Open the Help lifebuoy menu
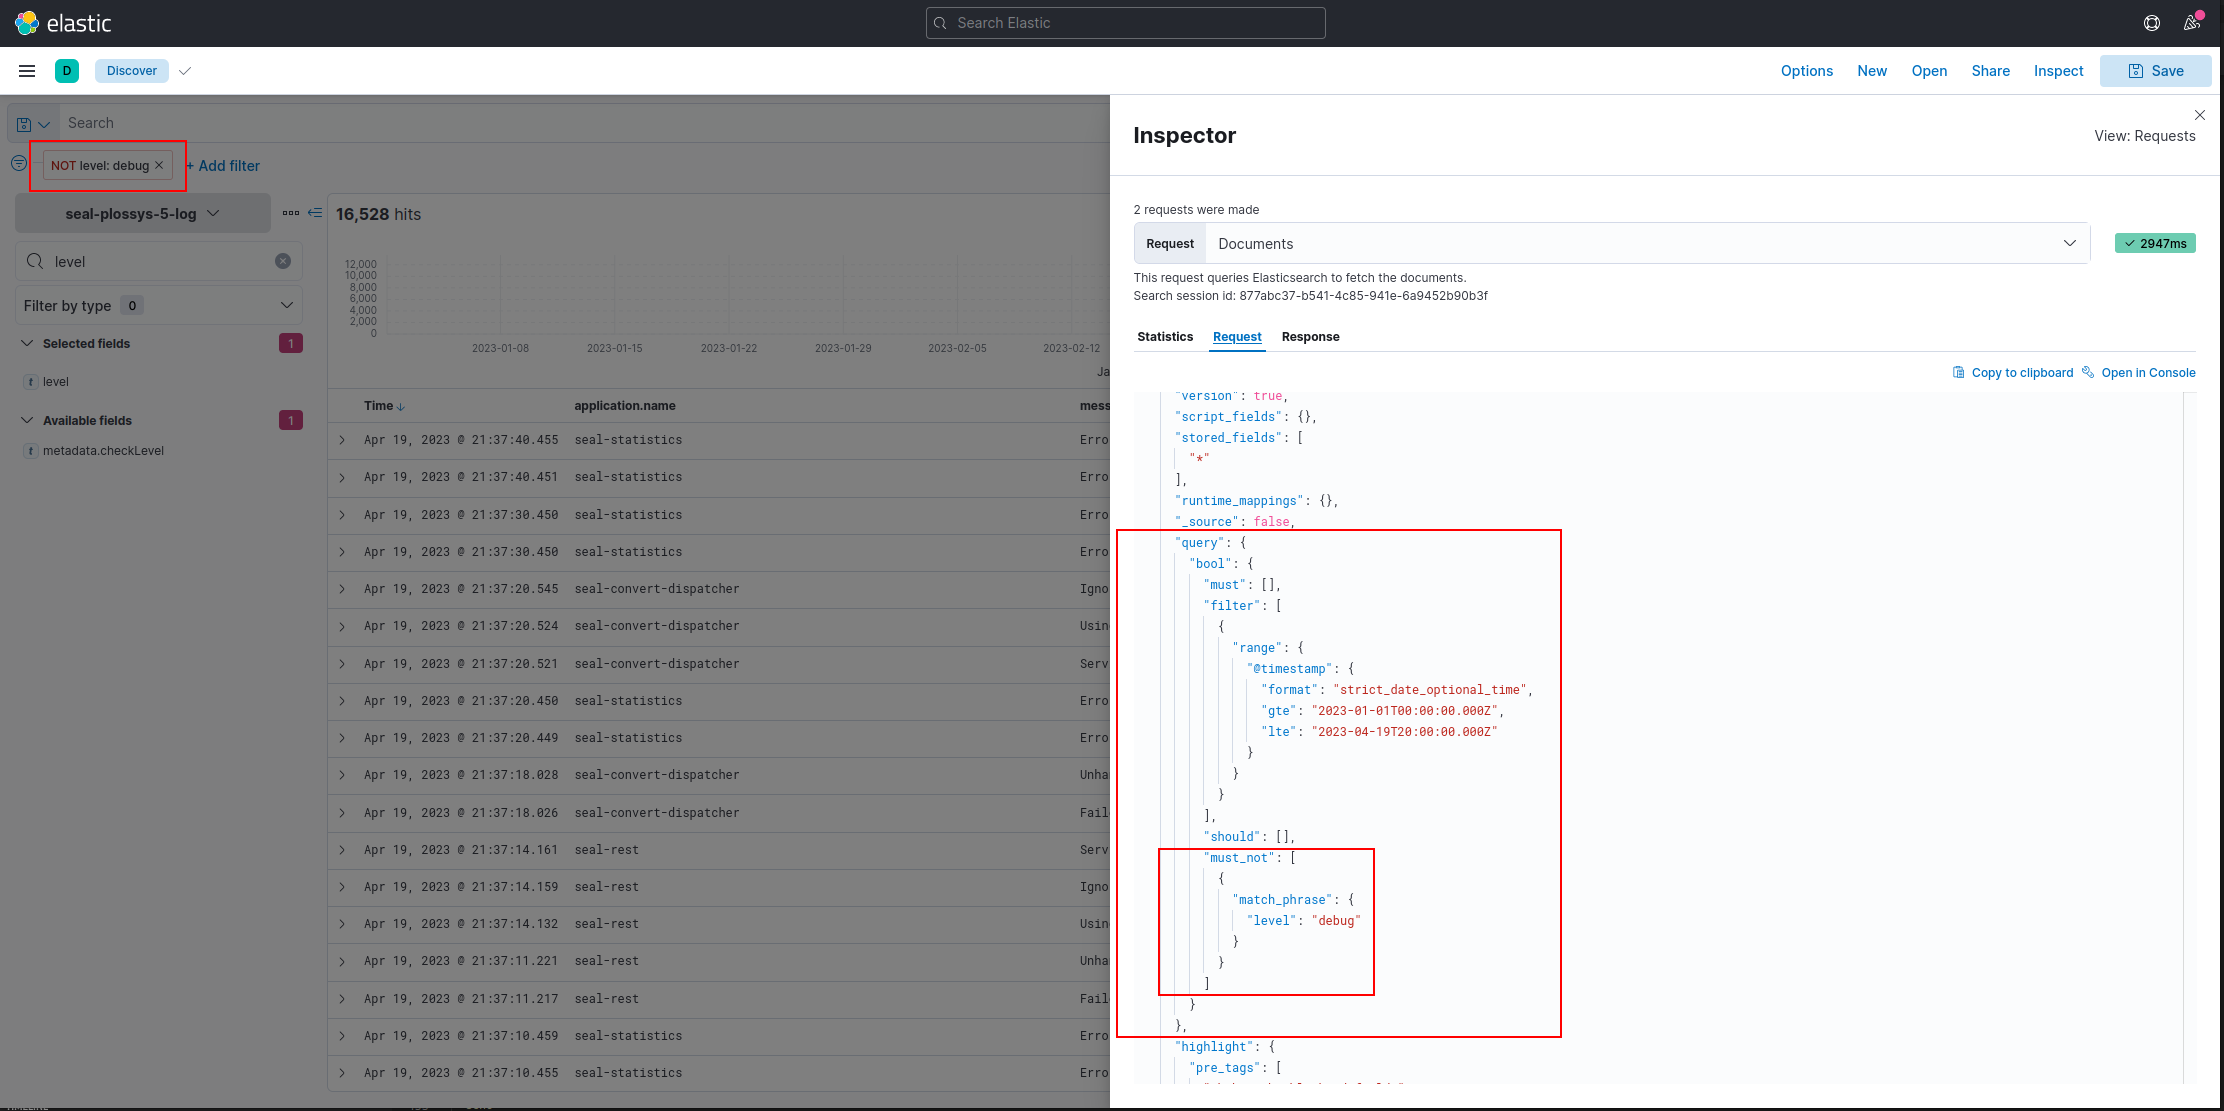Screen dimensions: 2224x1111 [x=2152, y=22]
